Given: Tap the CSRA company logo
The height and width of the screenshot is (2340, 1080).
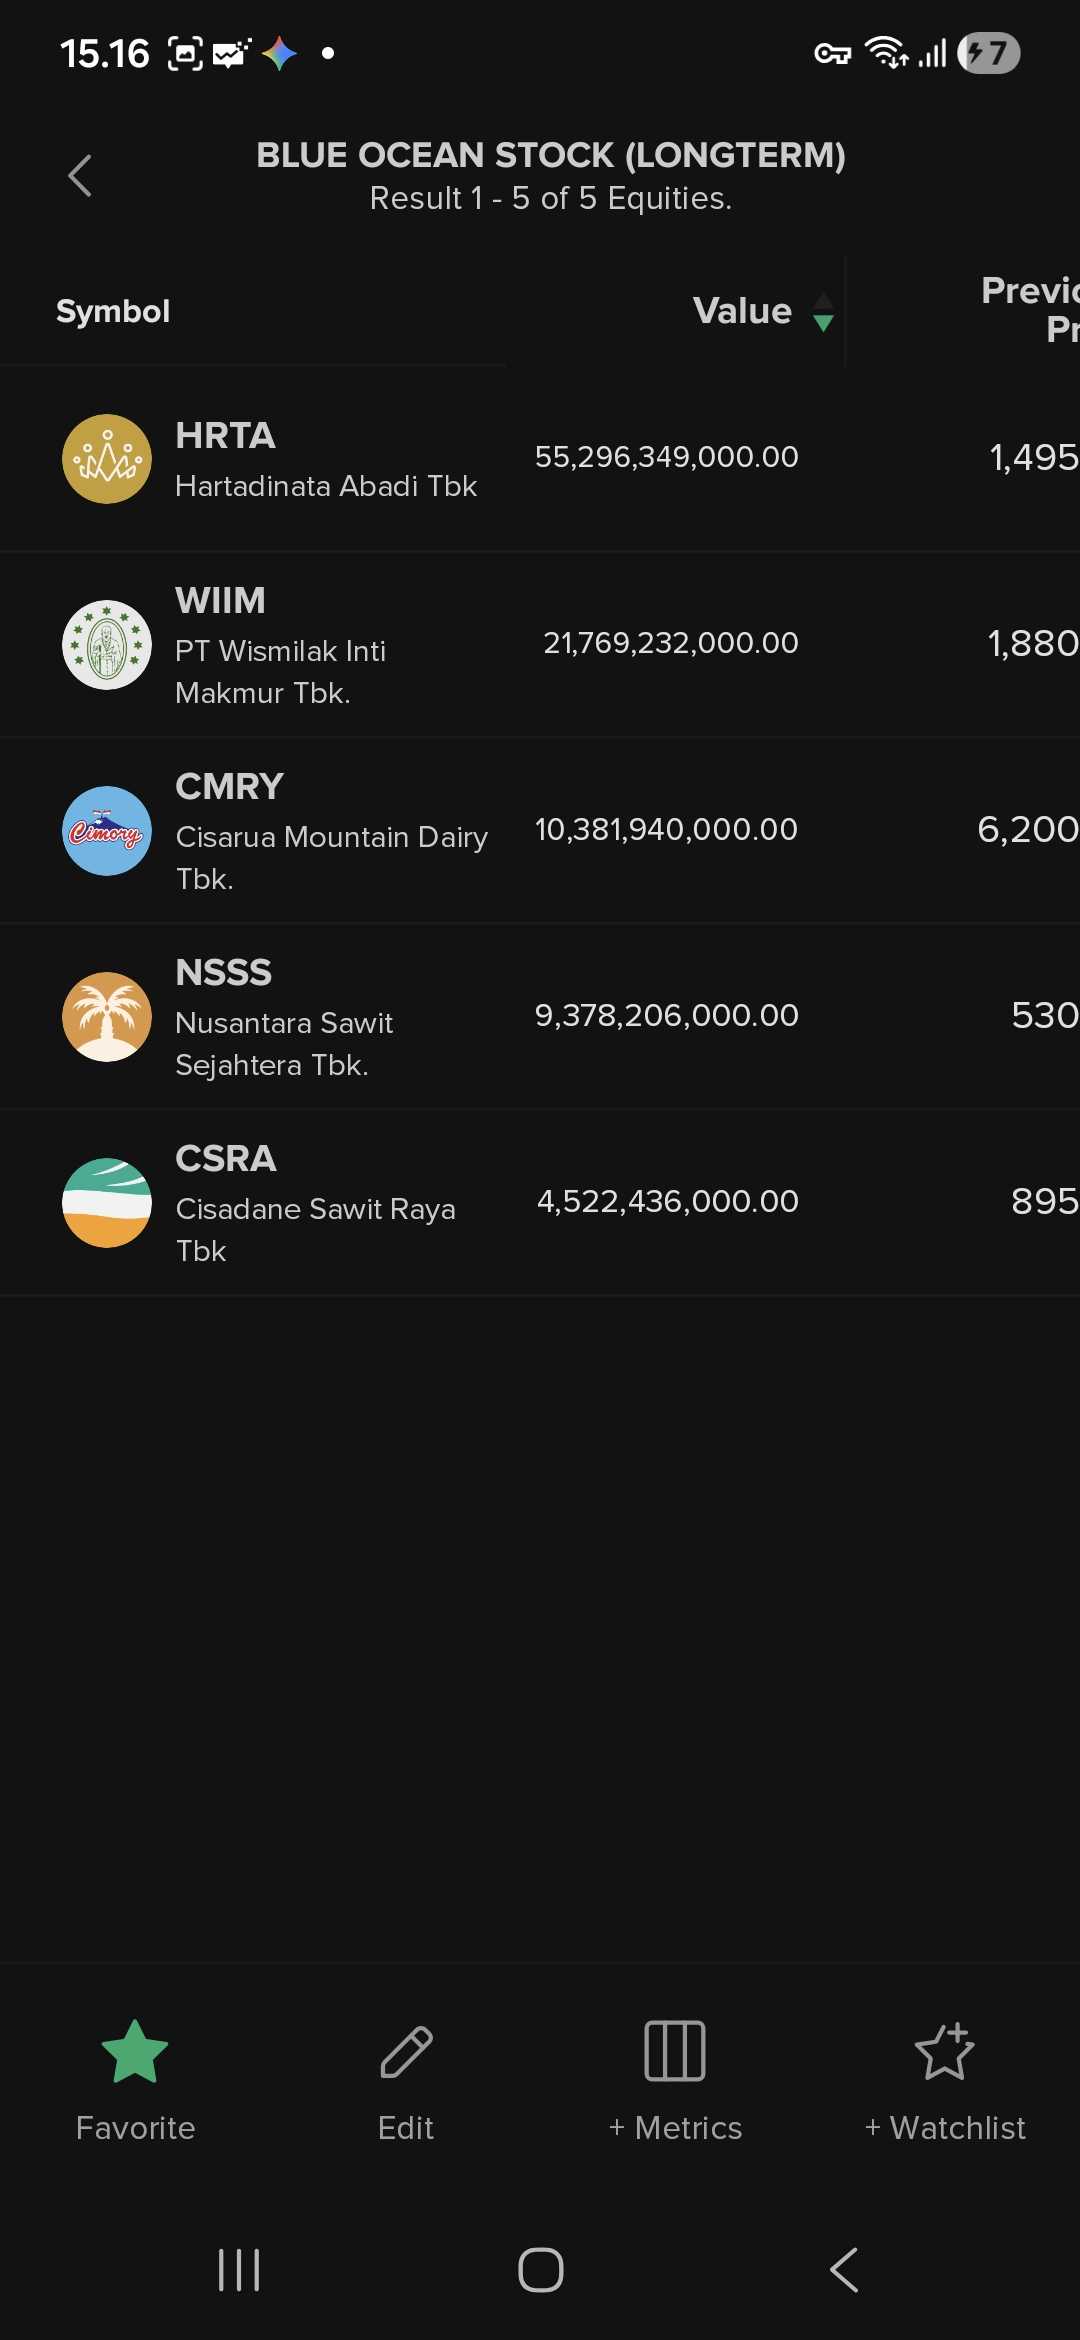Looking at the screenshot, I should click(x=107, y=1203).
